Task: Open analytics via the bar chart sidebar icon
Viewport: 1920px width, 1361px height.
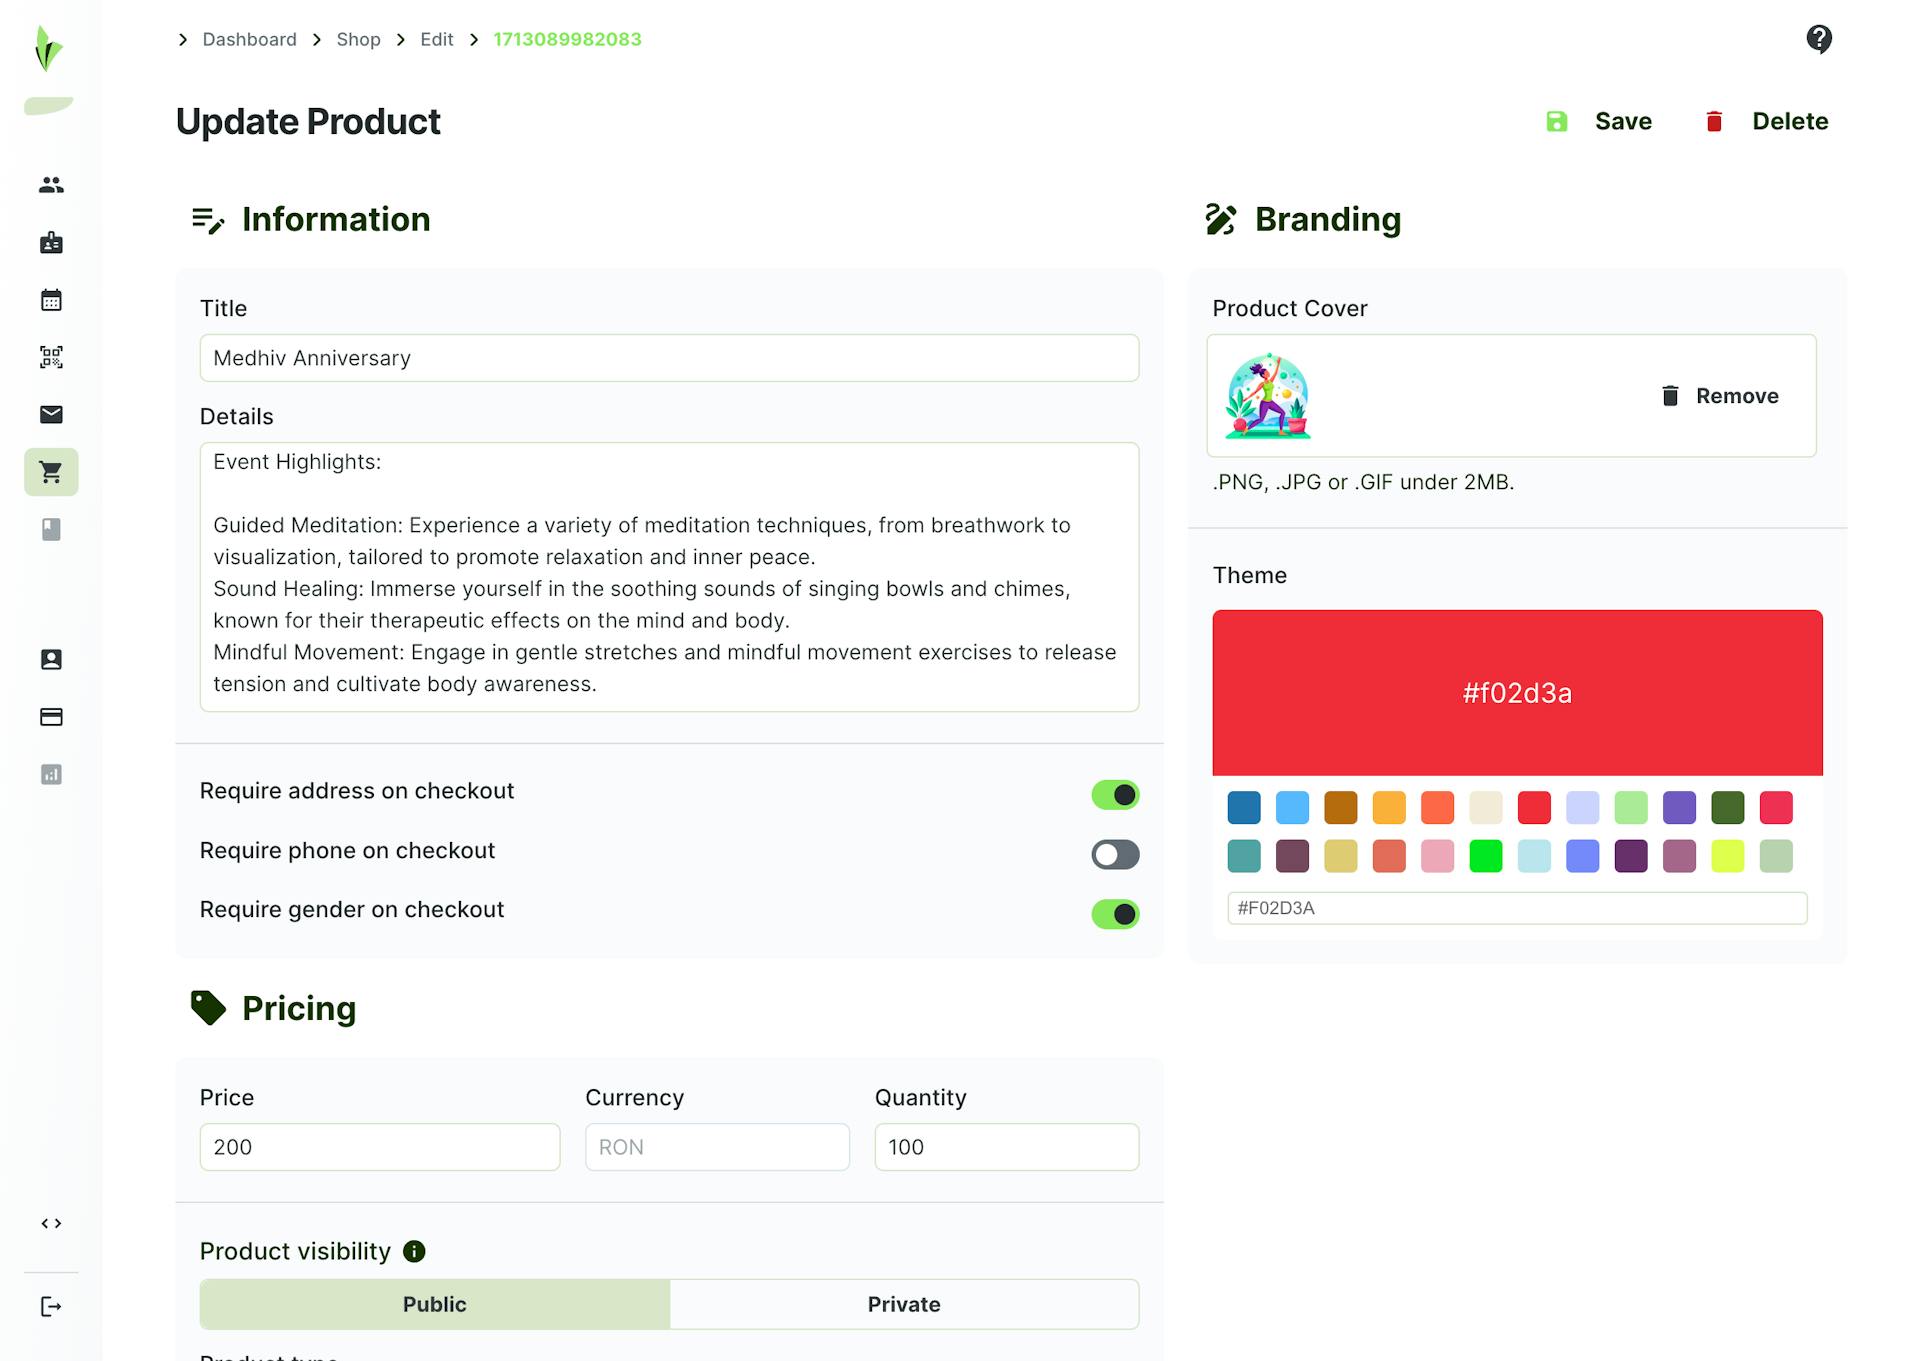Action: pyautogui.click(x=50, y=774)
